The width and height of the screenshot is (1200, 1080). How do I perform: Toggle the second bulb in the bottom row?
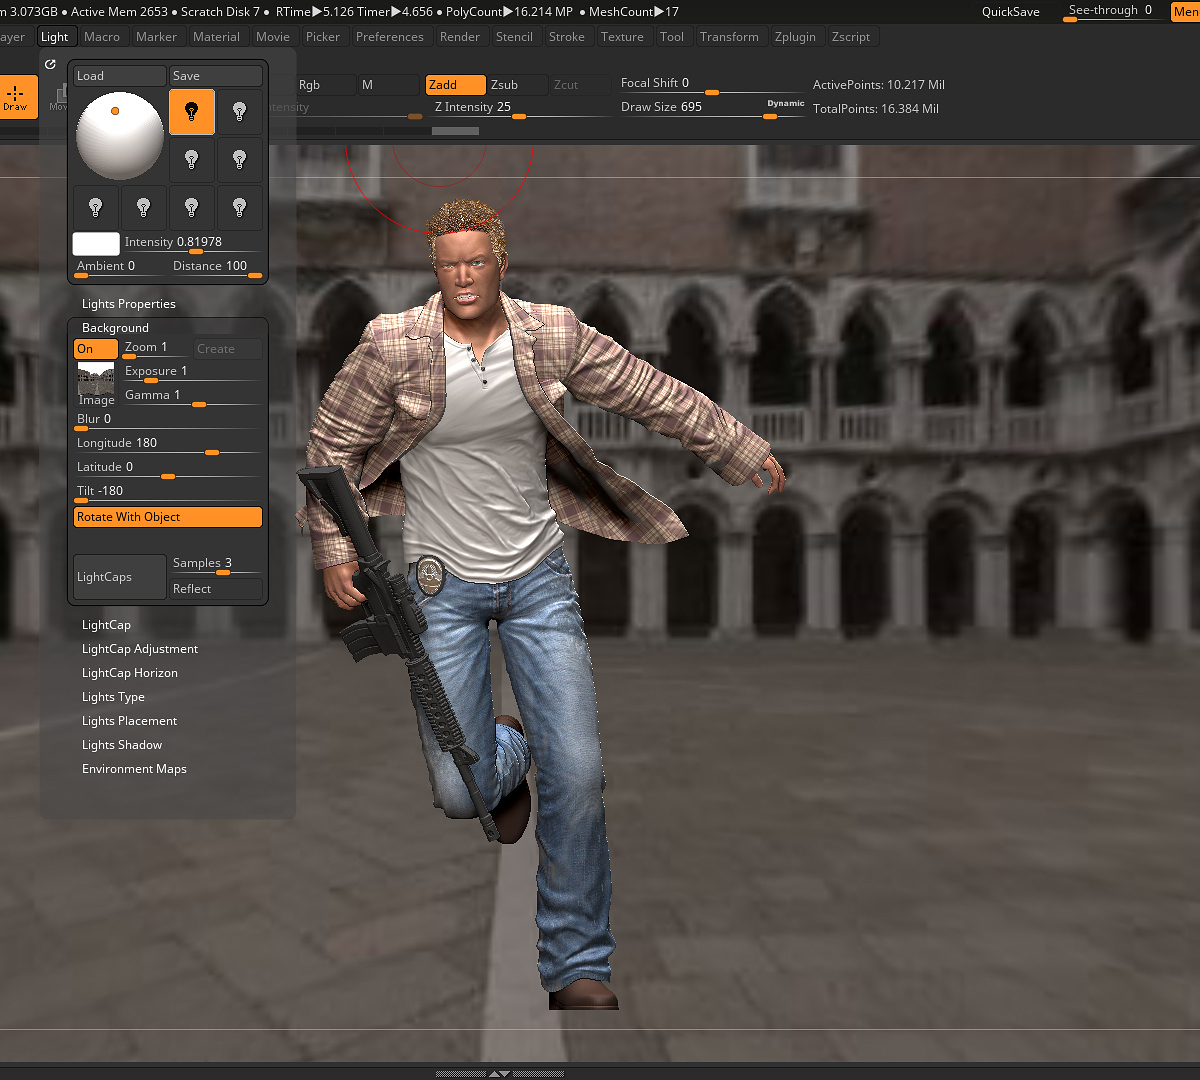[x=144, y=208]
